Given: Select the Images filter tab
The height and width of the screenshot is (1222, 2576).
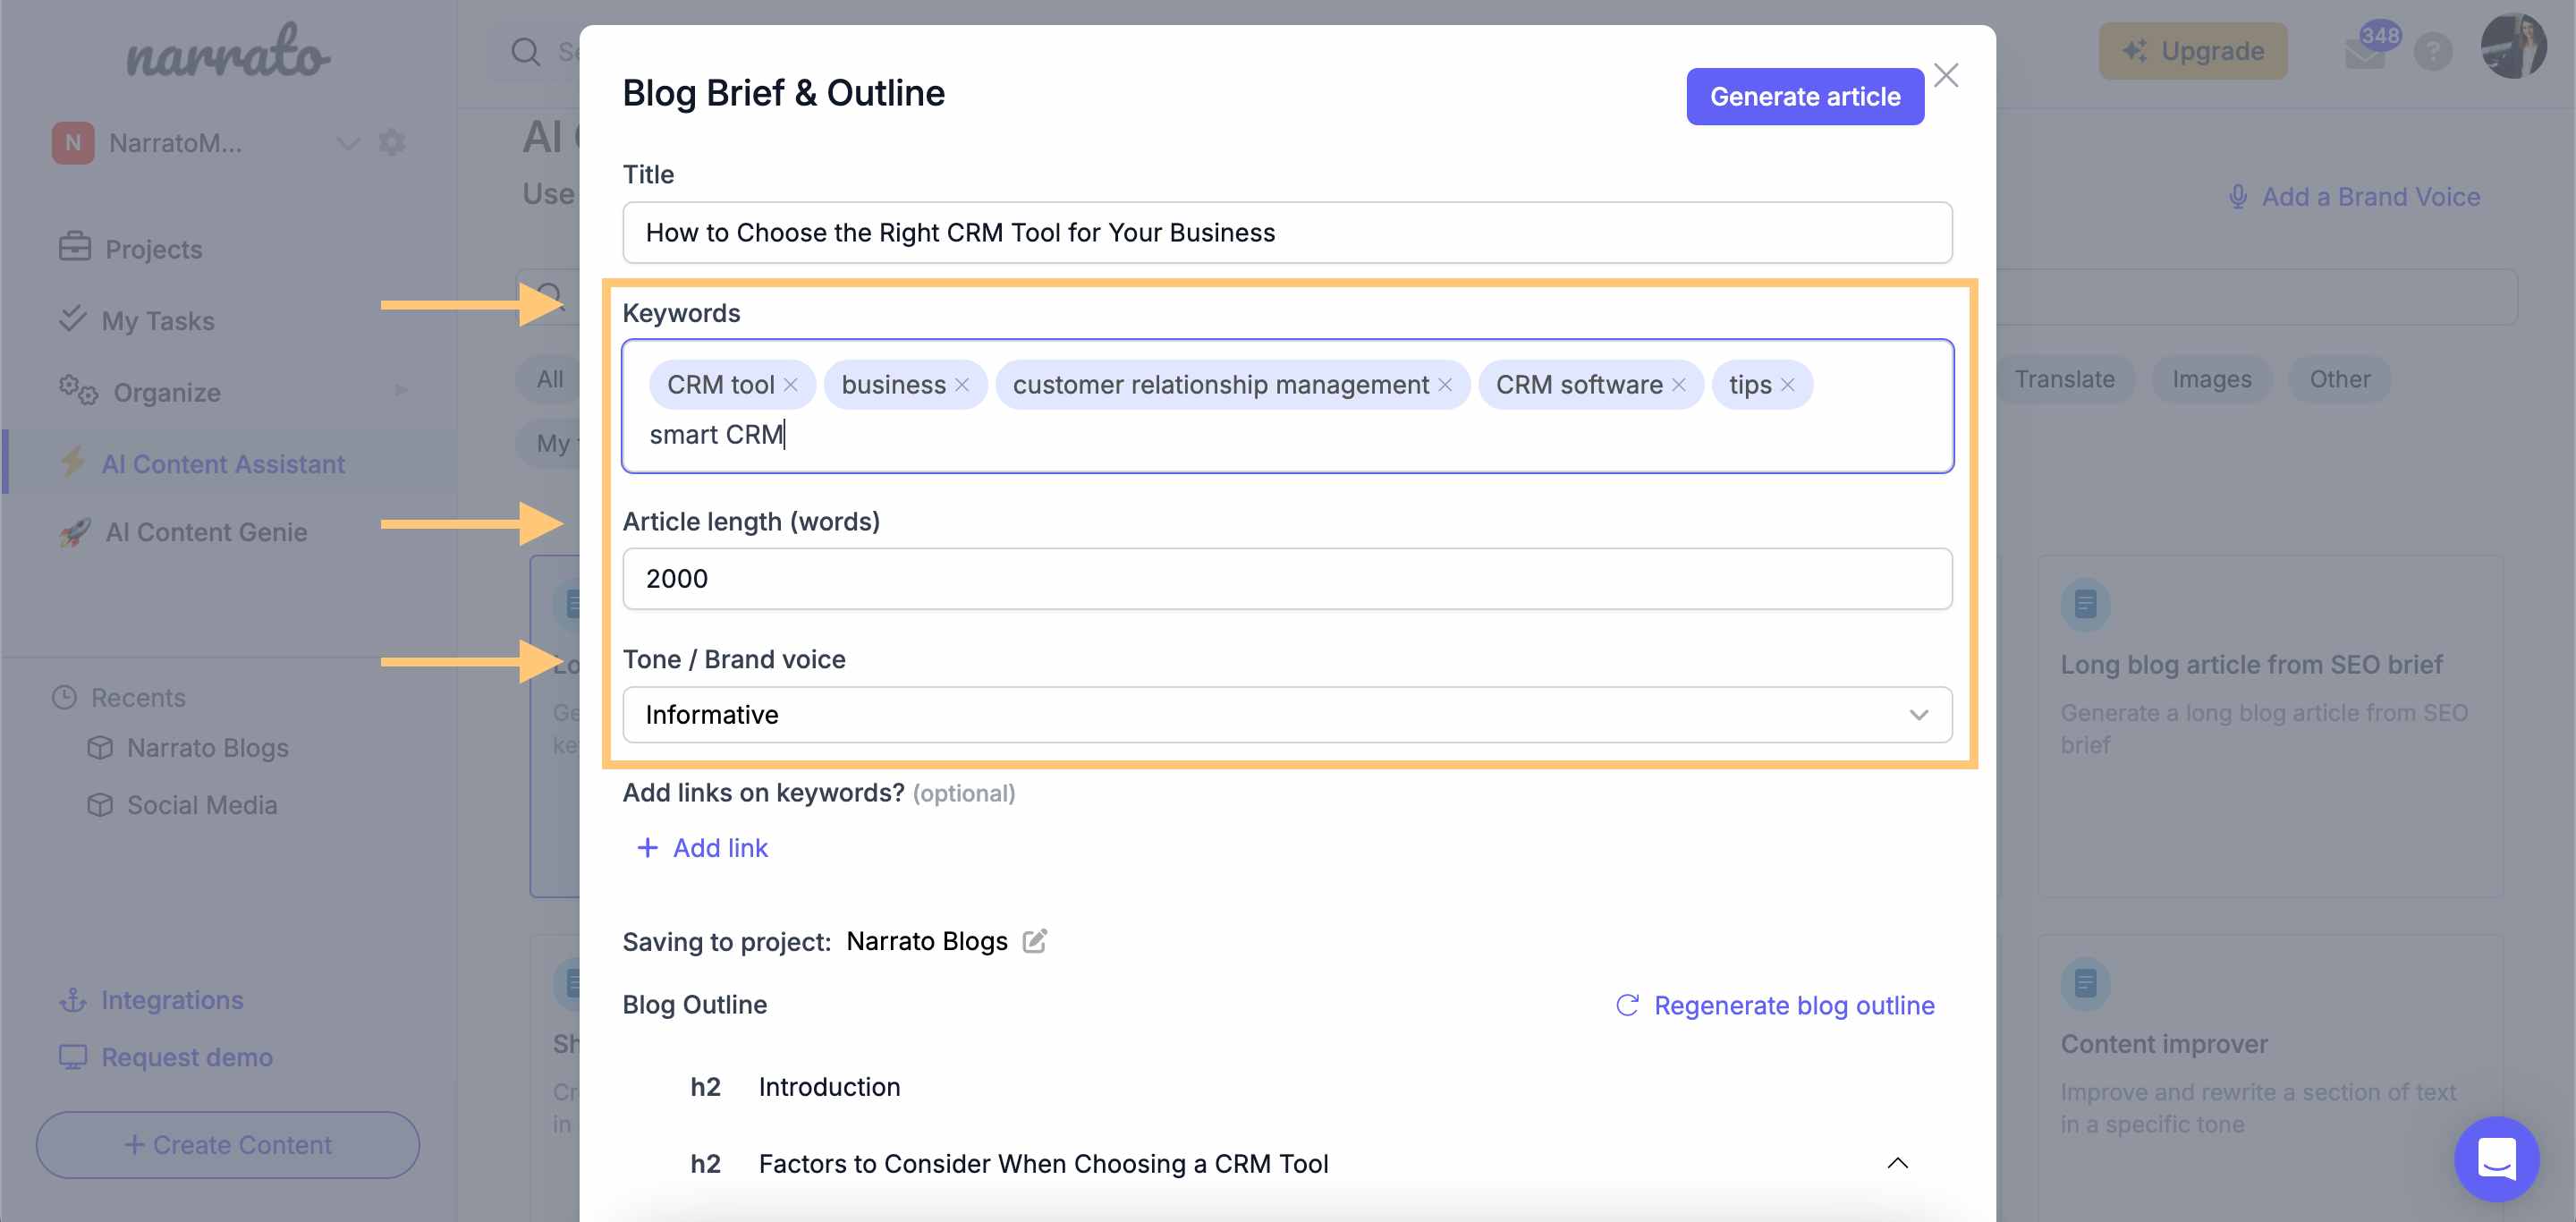Looking at the screenshot, I should point(2211,379).
